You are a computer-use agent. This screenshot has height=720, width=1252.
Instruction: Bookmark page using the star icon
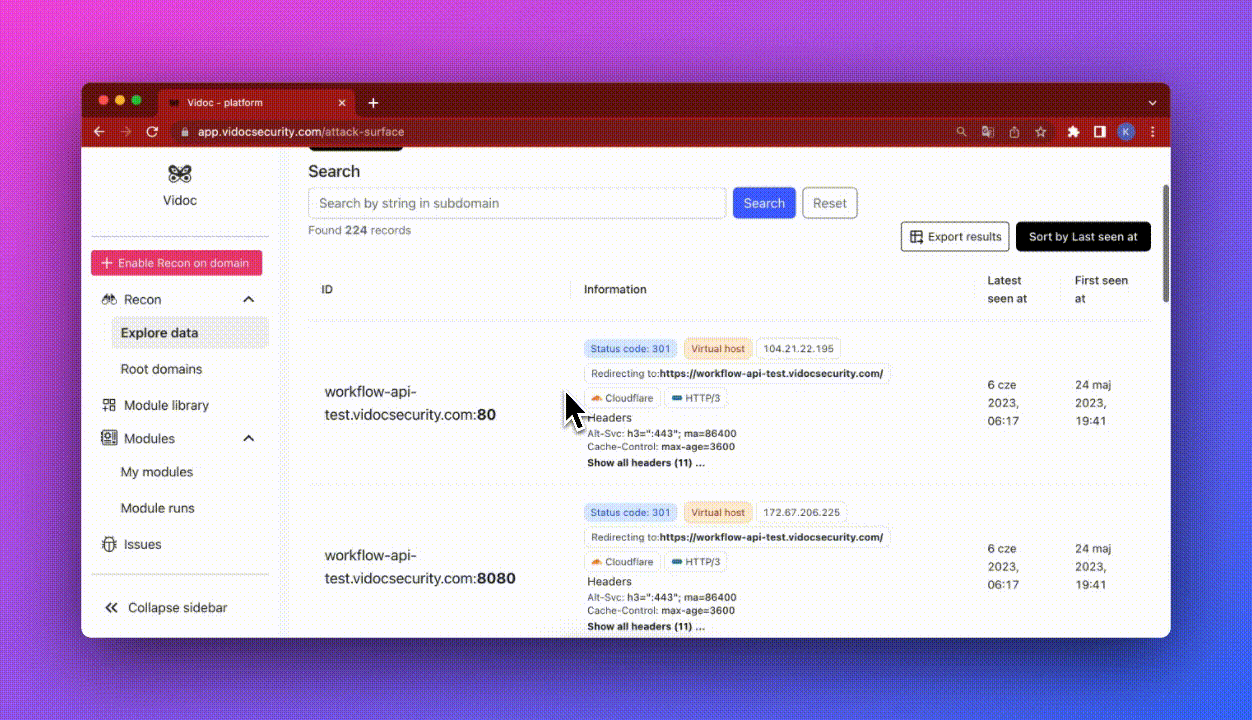[x=1040, y=132]
